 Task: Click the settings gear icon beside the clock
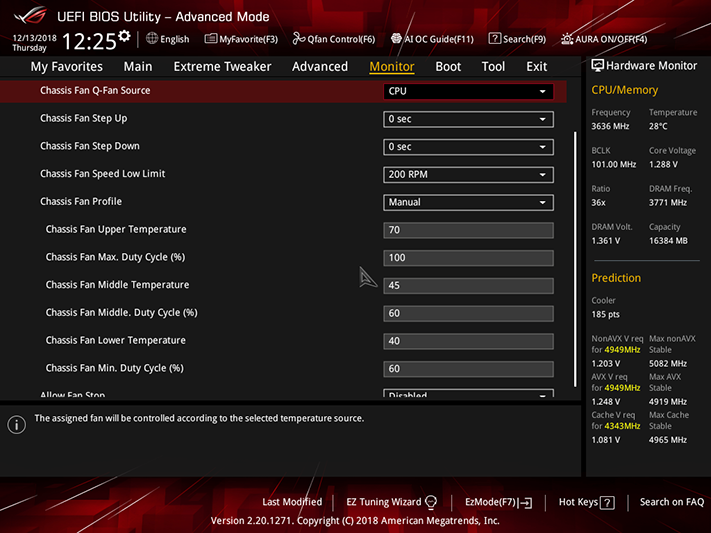click(x=124, y=36)
